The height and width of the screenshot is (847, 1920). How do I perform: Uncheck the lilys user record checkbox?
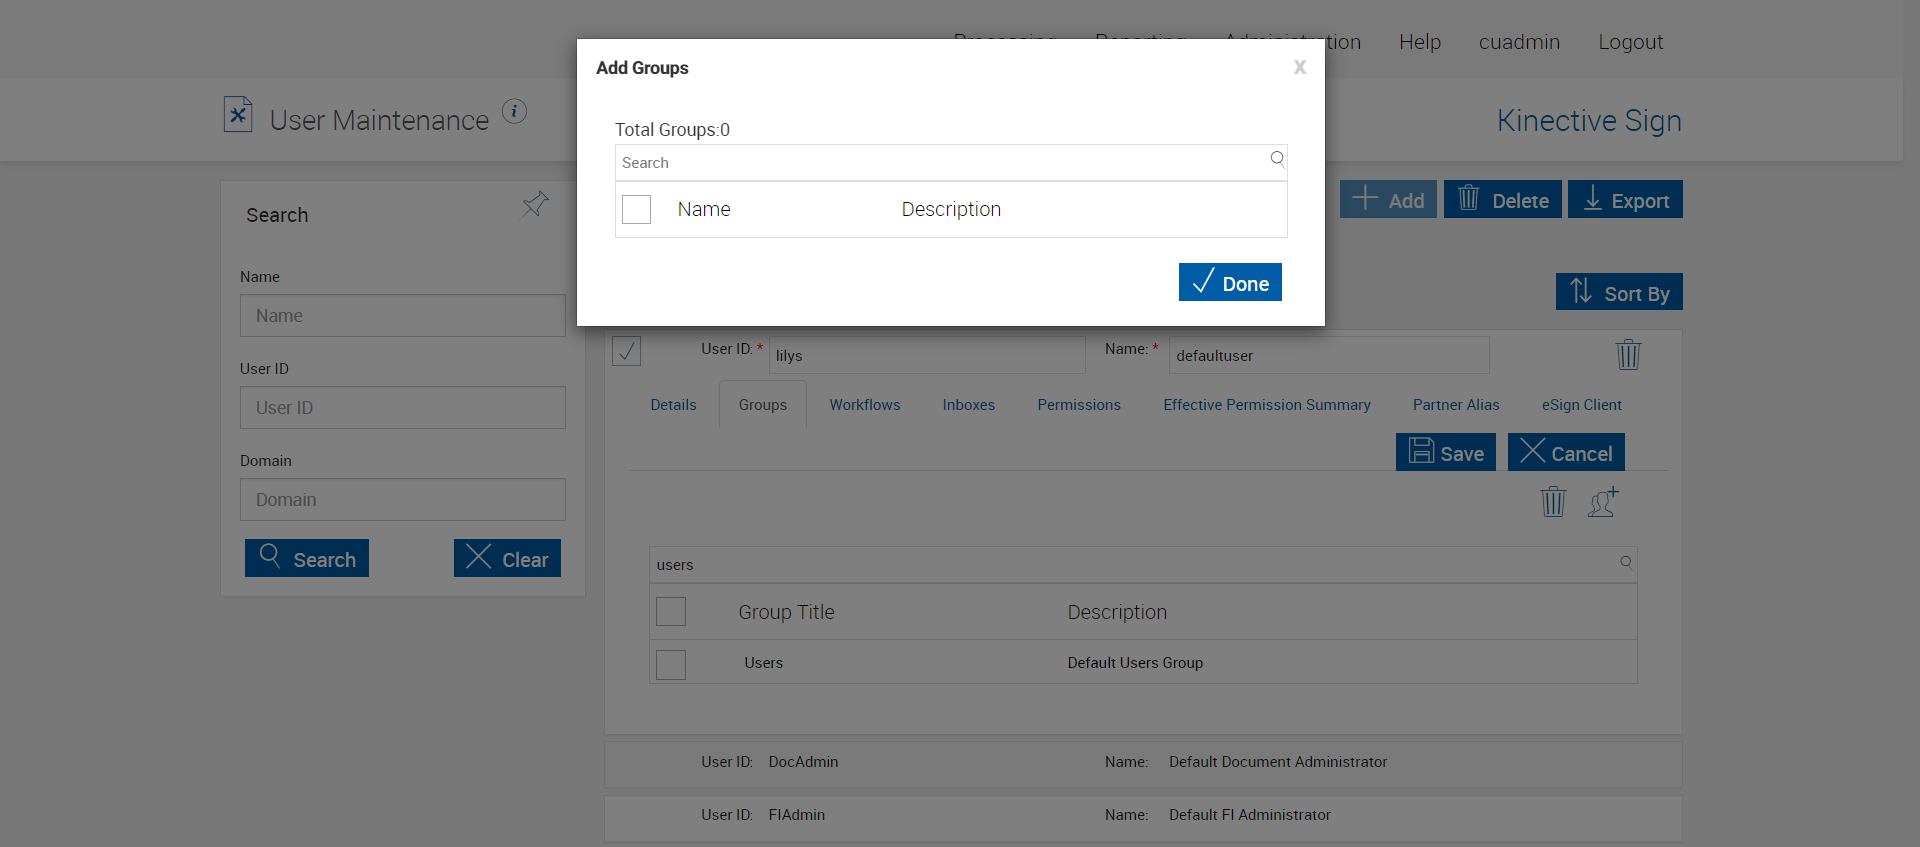pos(627,351)
